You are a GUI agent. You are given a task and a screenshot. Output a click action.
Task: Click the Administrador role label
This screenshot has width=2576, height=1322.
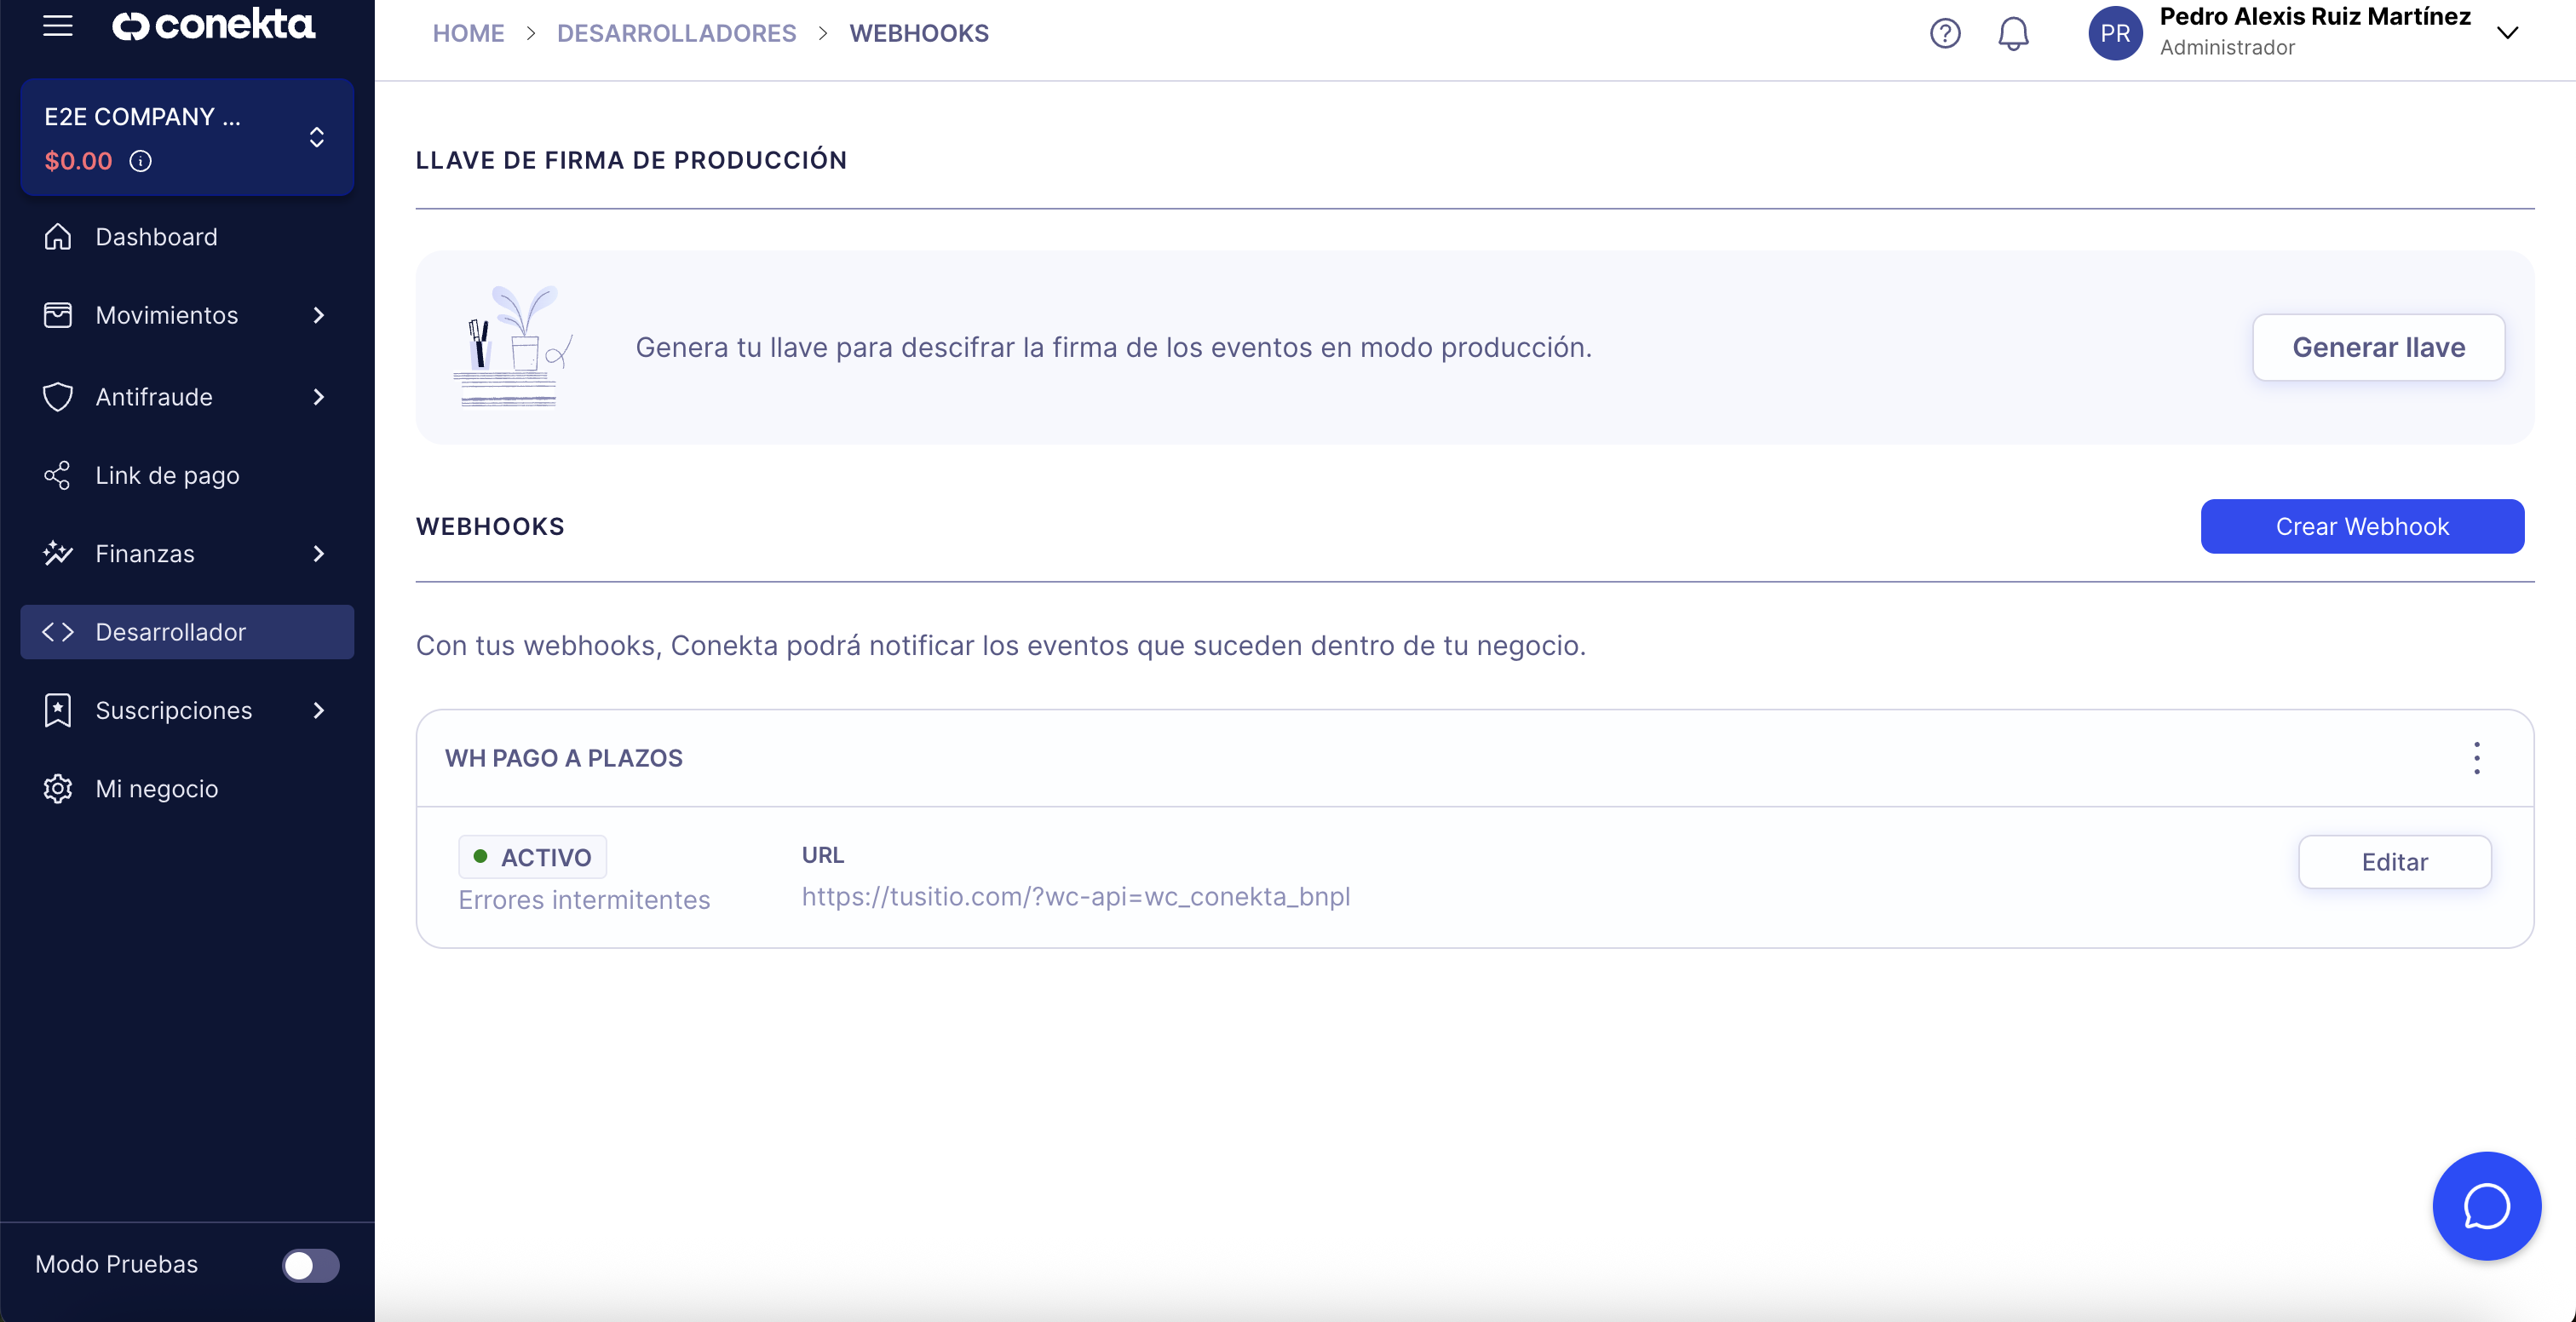(x=2227, y=47)
